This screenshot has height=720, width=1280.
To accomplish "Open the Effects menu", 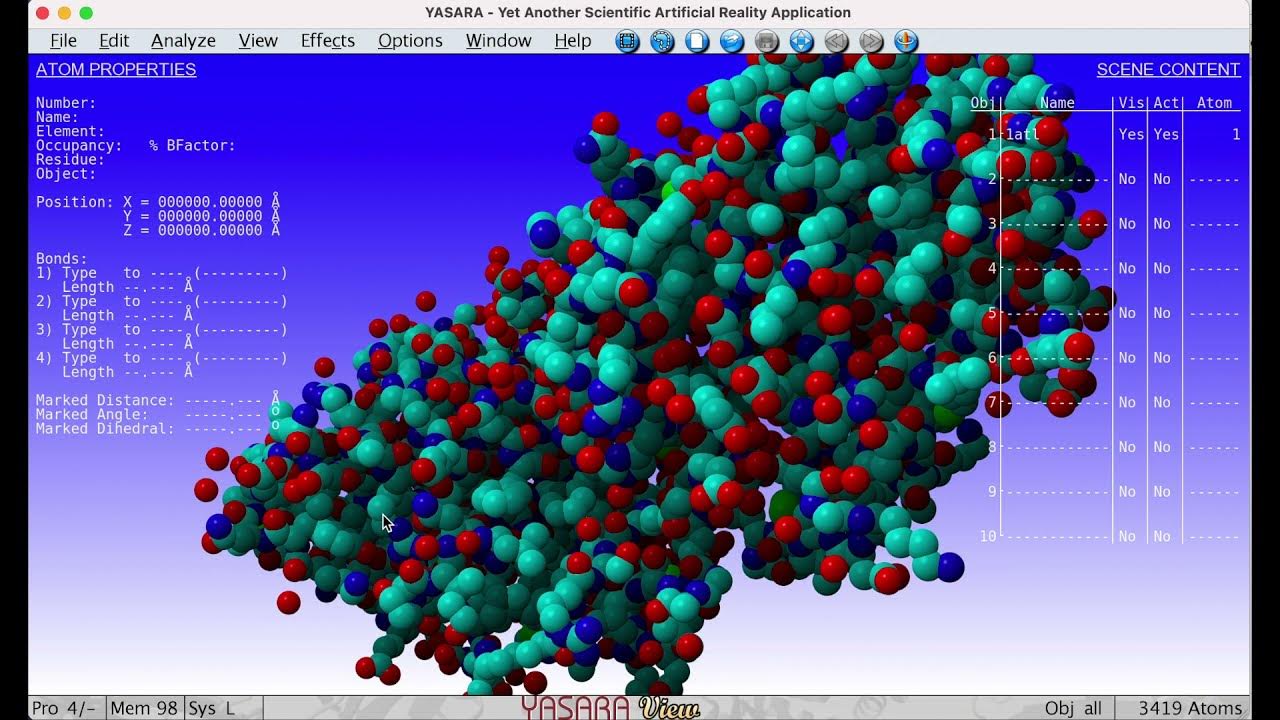I will click(x=327, y=40).
